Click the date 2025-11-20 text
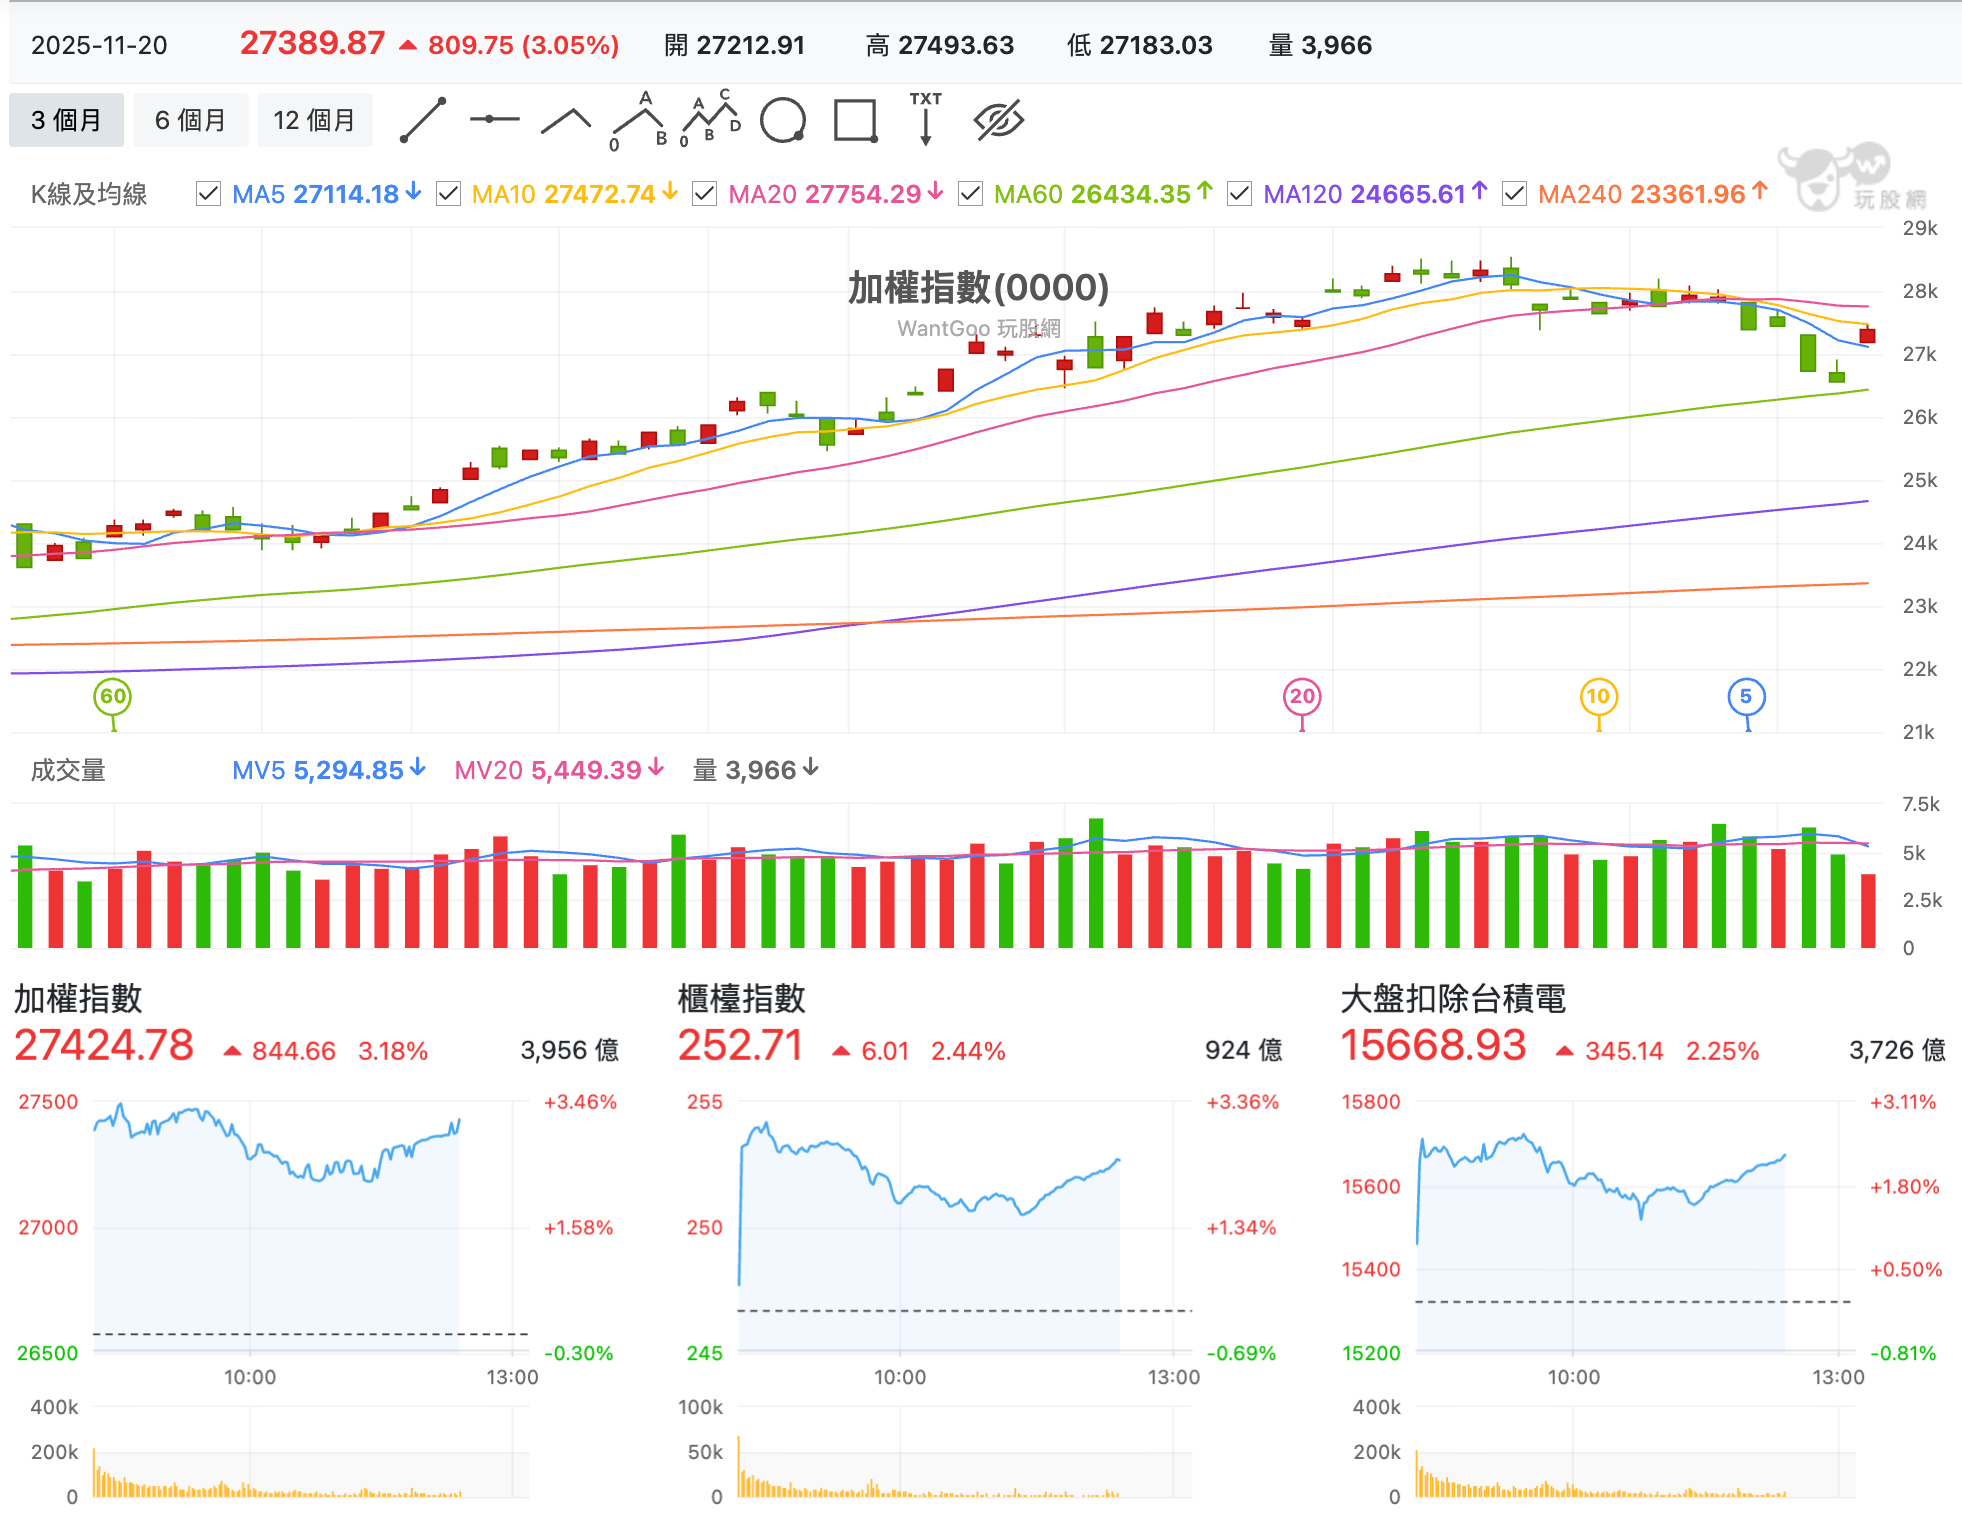 pos(99,45)
